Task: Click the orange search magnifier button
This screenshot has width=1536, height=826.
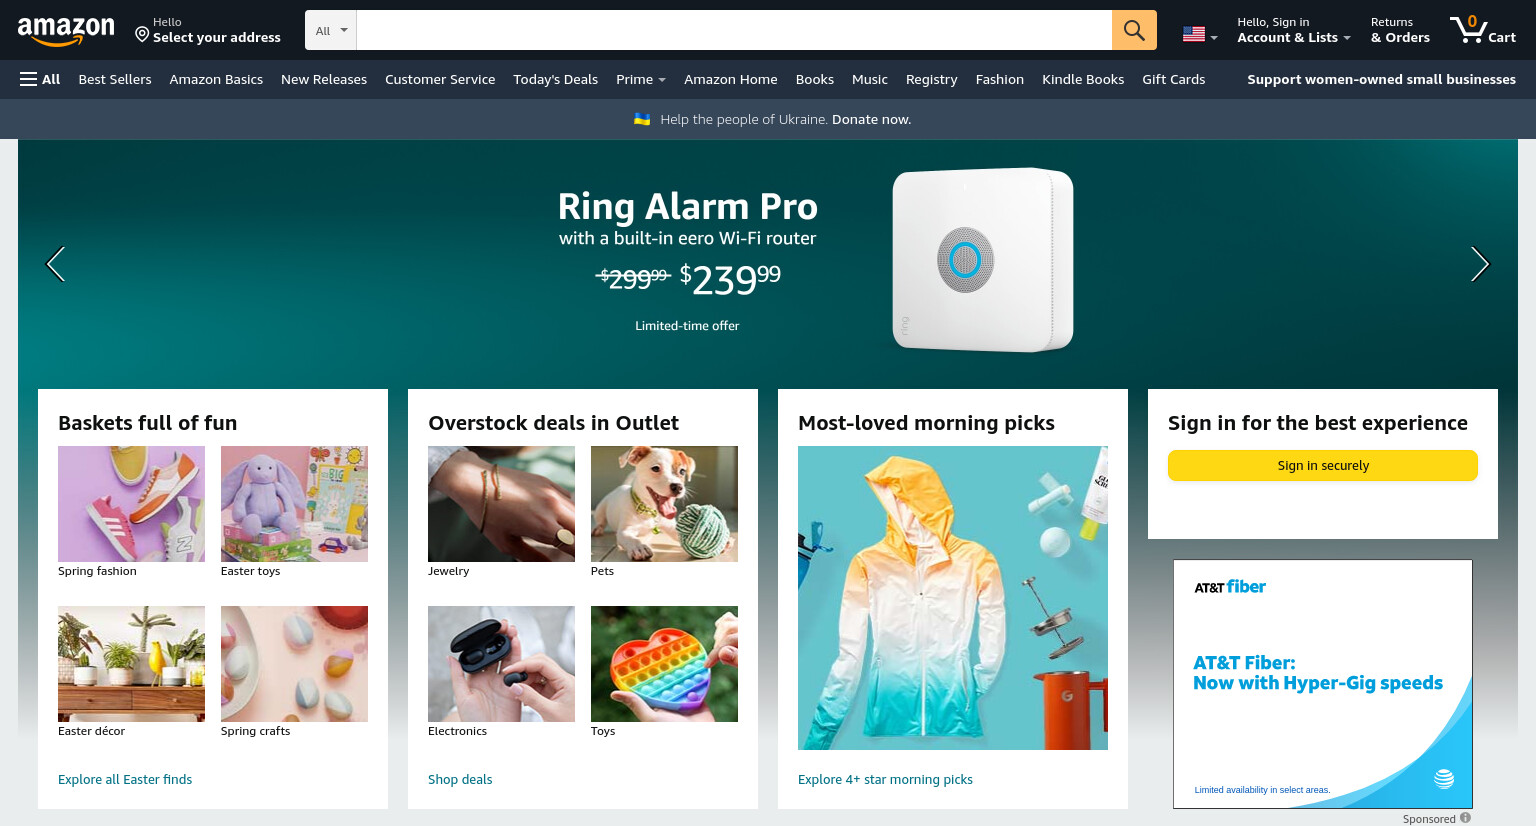Action: (x=1134, y=30)
